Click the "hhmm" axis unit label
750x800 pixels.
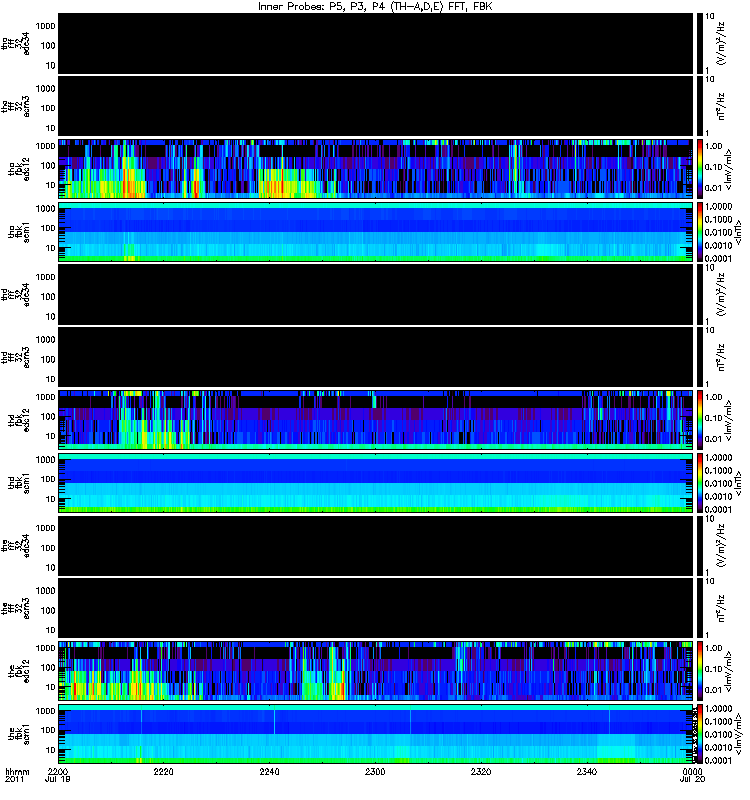[x=17, y=771]
